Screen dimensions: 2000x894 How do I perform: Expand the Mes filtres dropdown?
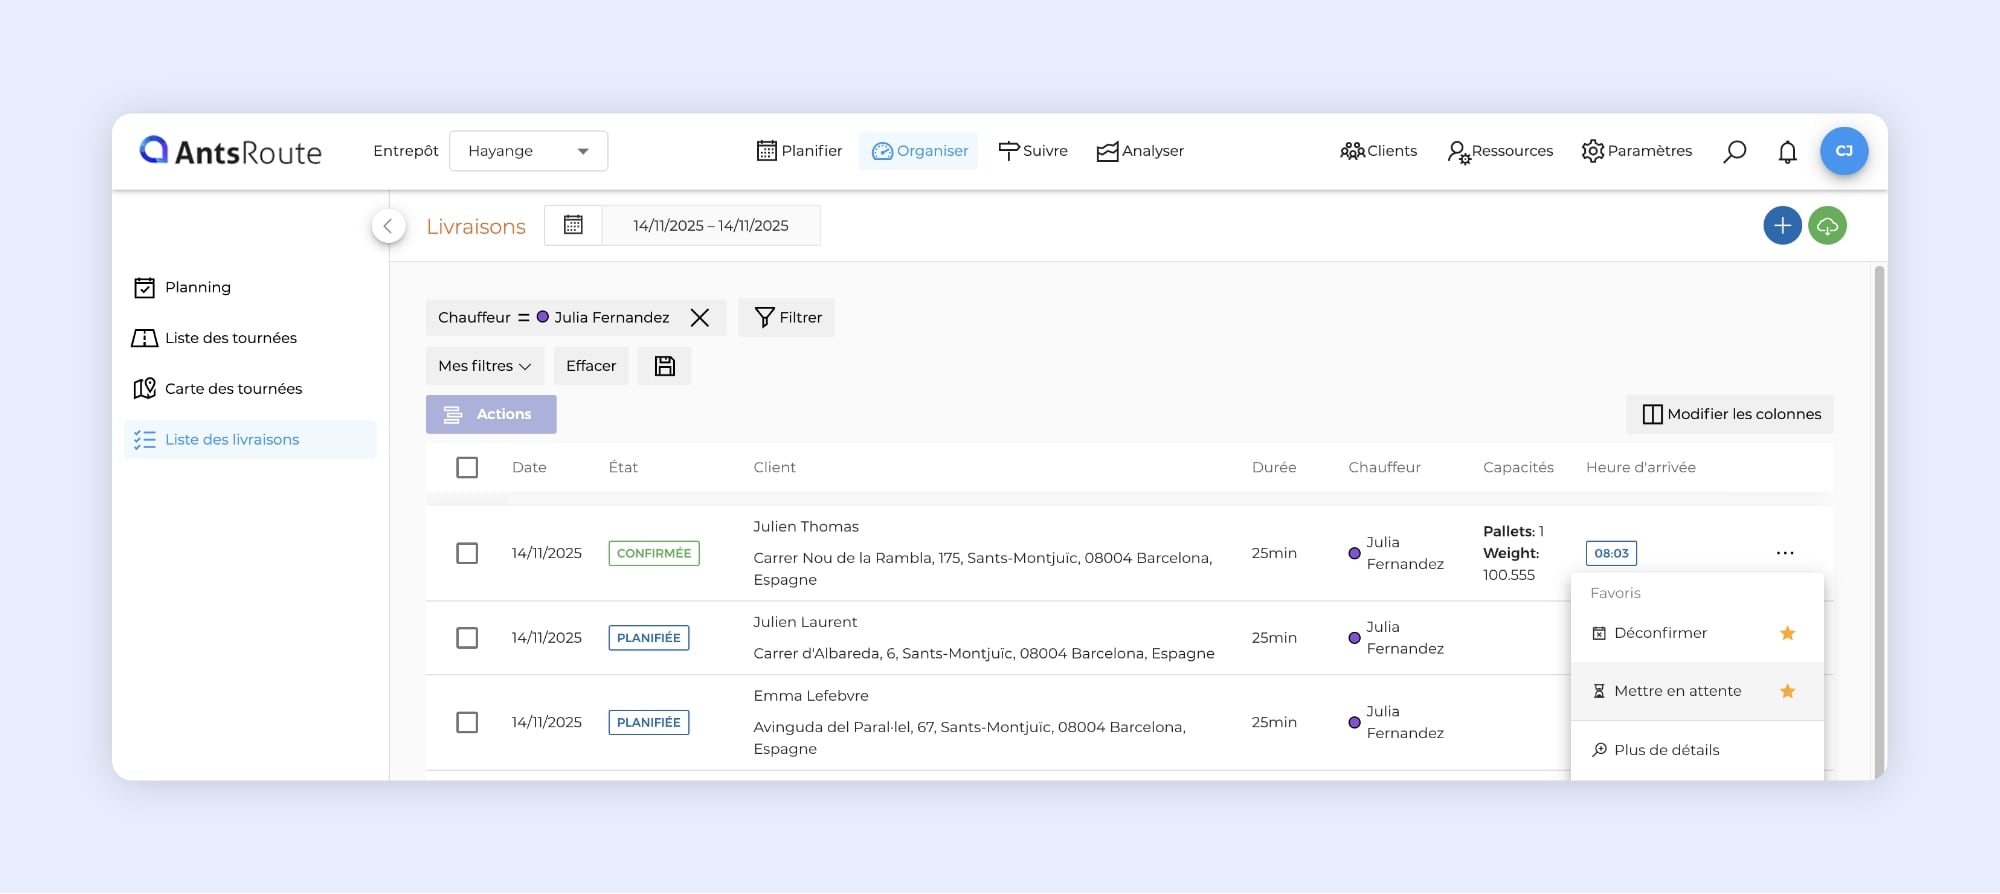[484, 366]
